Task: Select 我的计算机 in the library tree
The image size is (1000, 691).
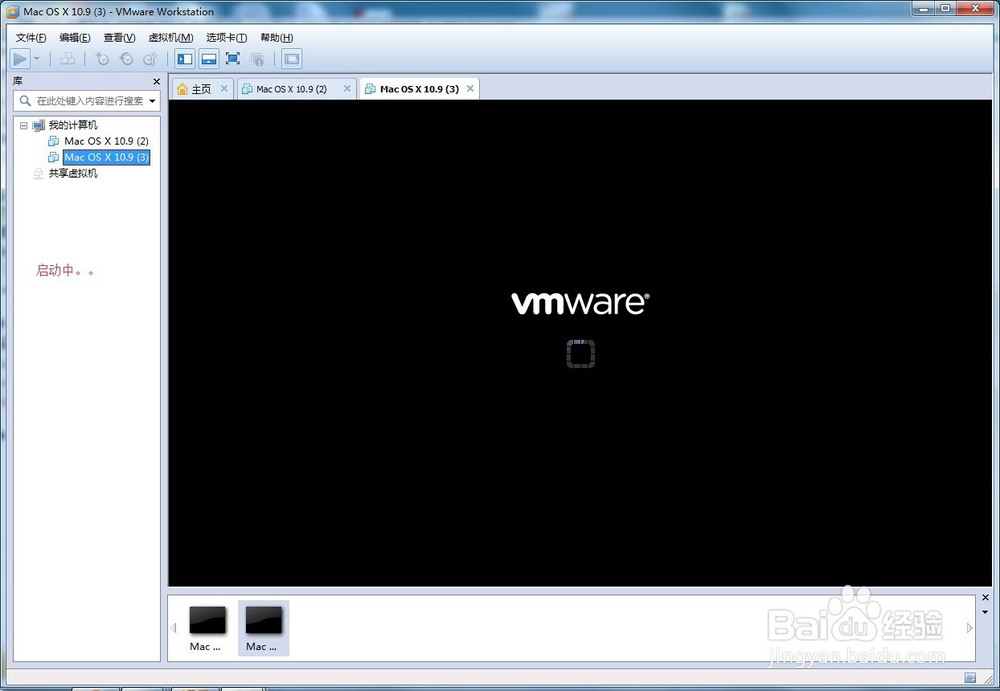Action: coord(73,125)
